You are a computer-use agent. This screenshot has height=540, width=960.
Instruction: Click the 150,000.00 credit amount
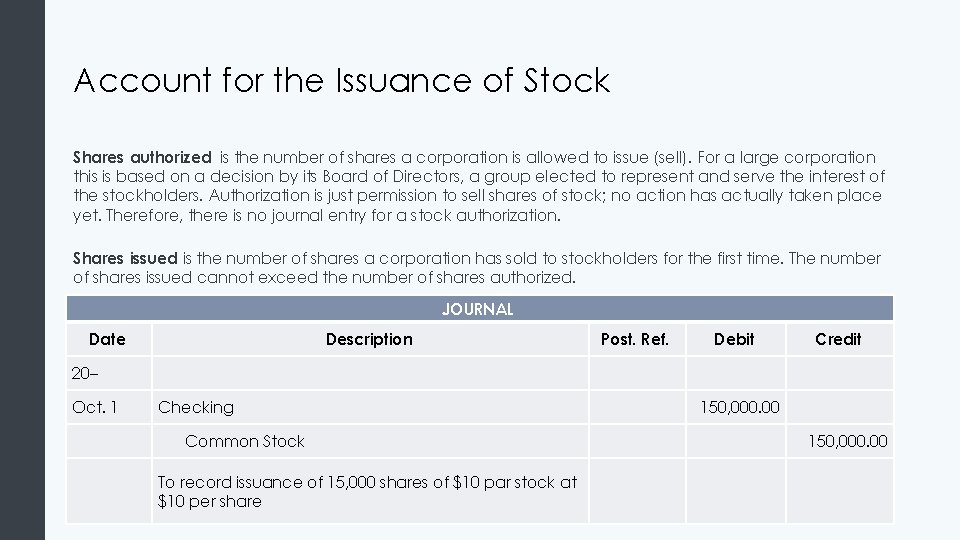(847, 441)
